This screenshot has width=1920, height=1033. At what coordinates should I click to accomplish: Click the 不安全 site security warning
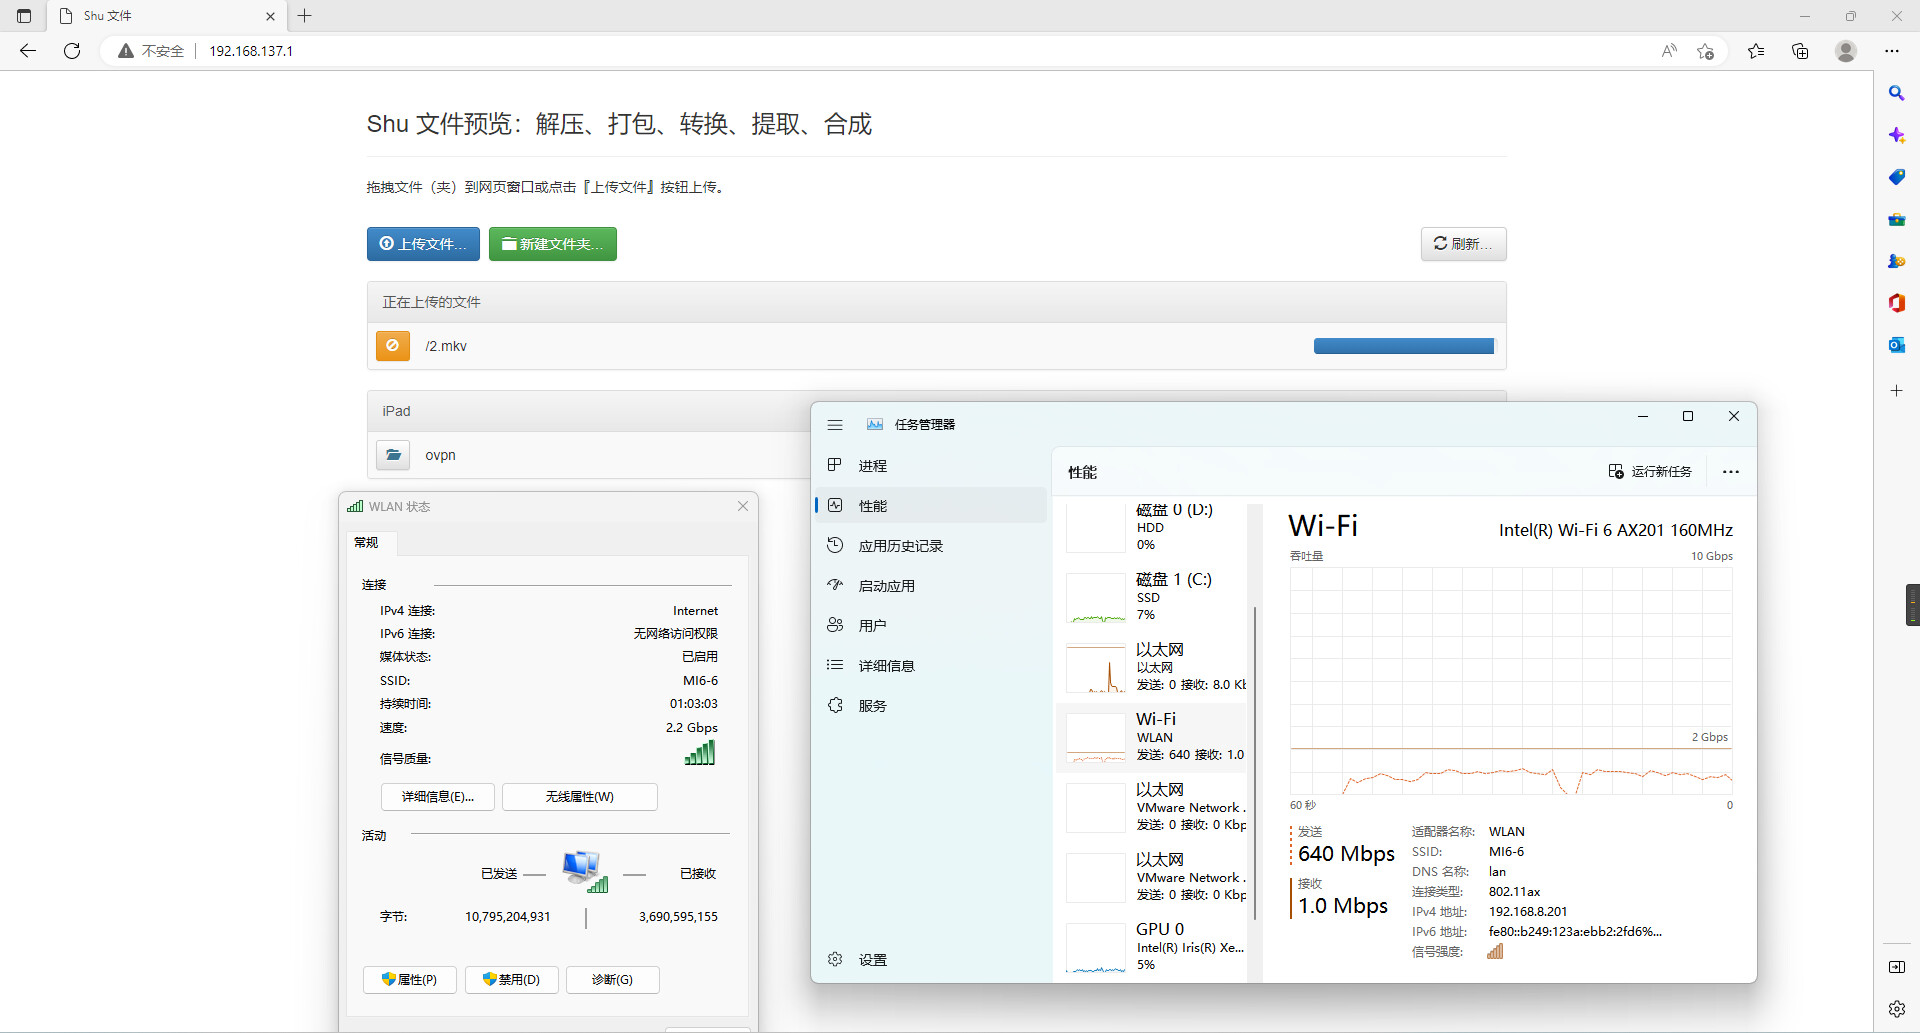click(151, 51)
